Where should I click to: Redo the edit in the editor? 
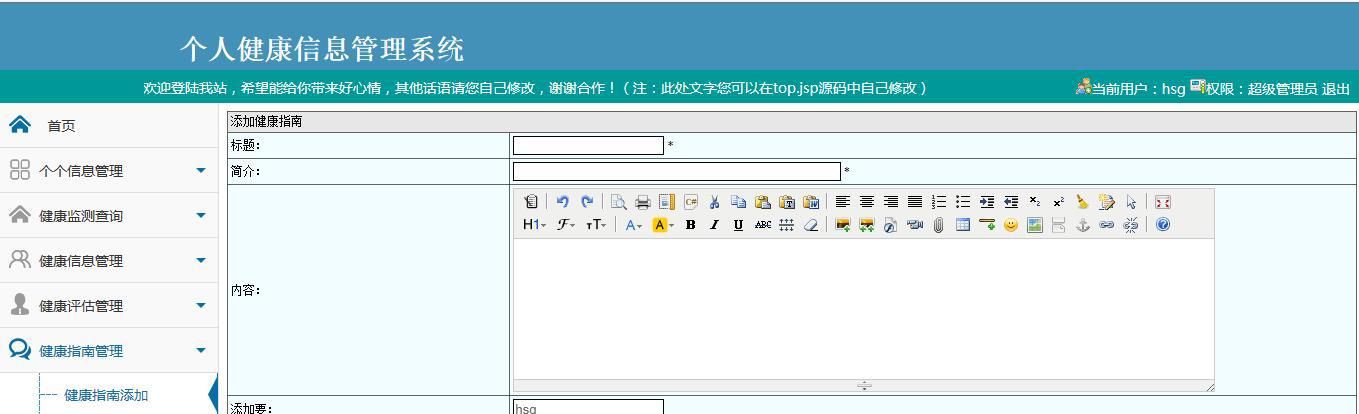[x=587, y=201]
